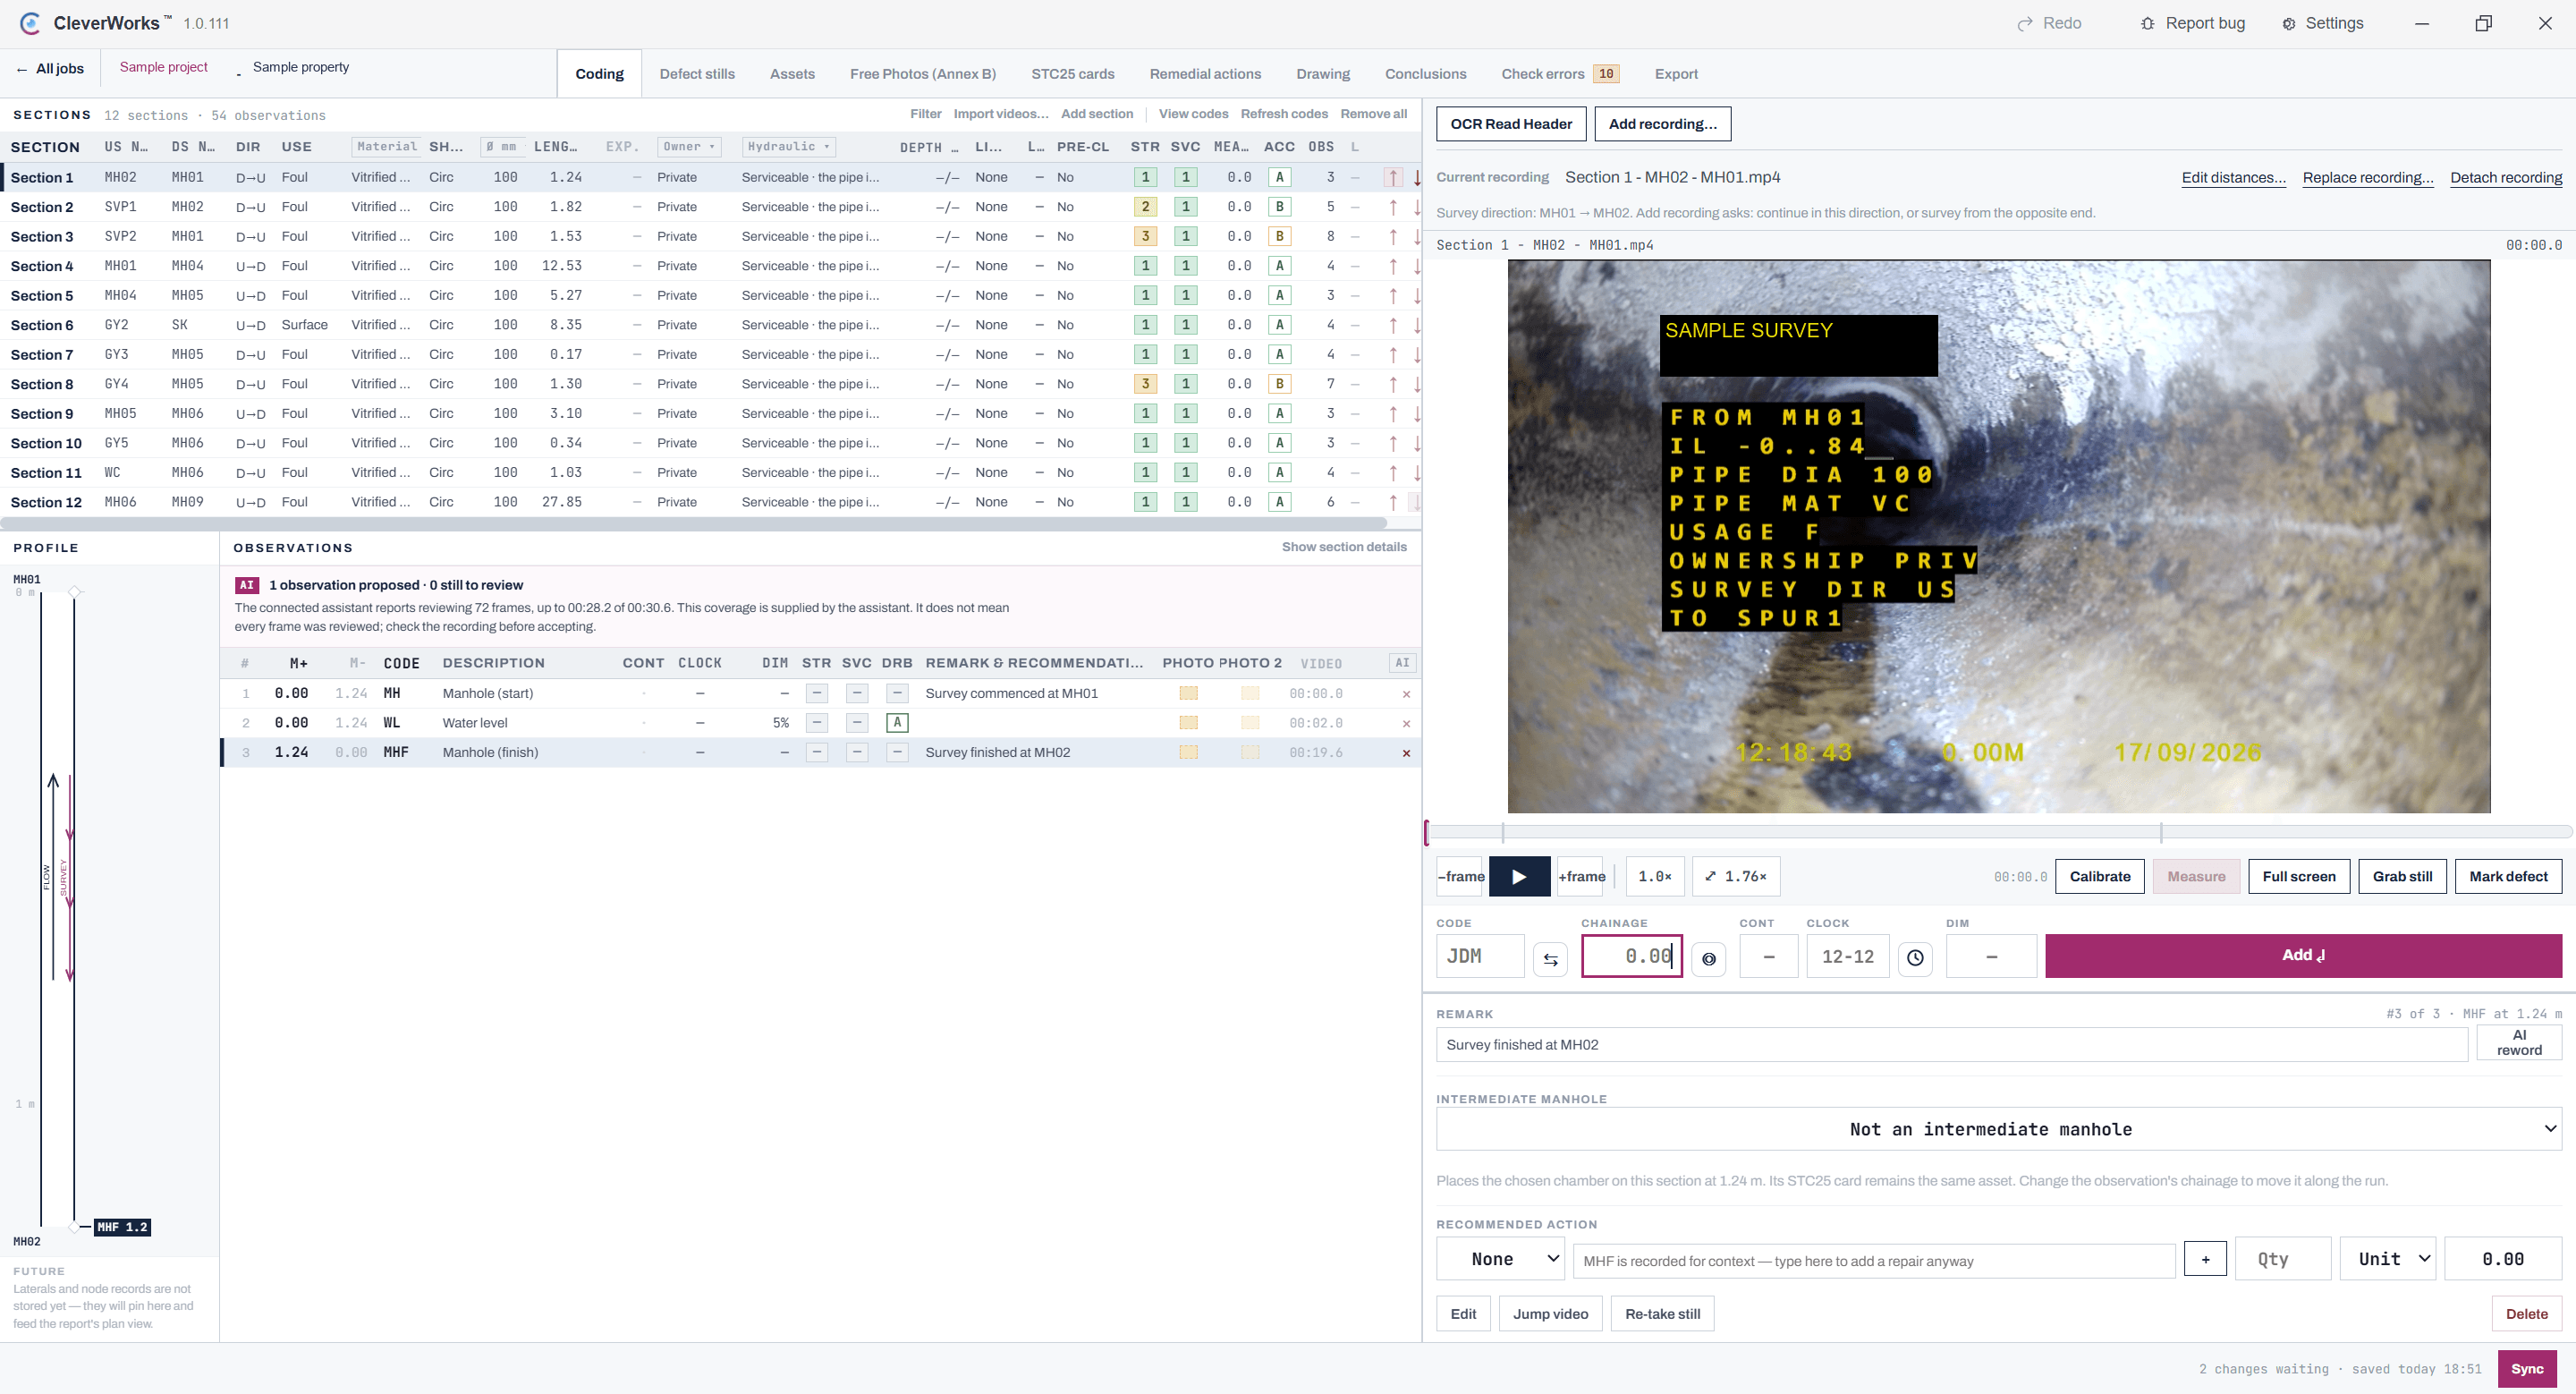Screen dimensions: 2576x1394
Task: Switch to the Defect stills tab
Action: tap(697, 74)
